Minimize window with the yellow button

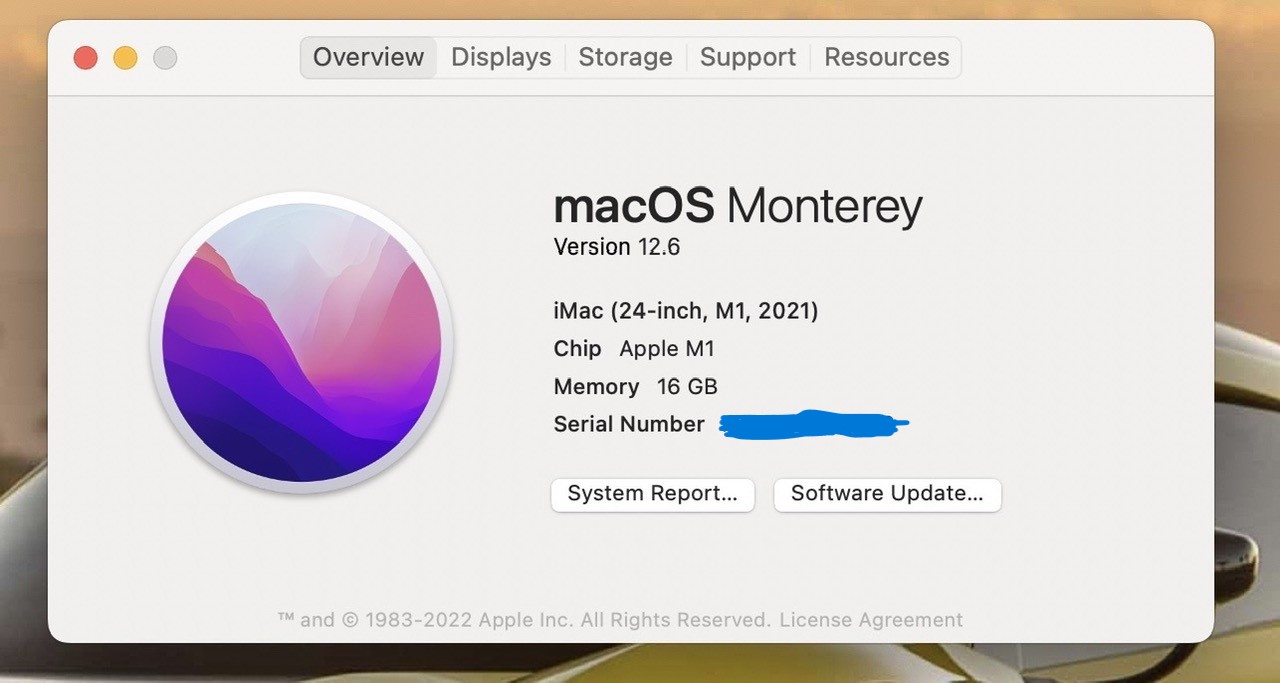point(125,58)
